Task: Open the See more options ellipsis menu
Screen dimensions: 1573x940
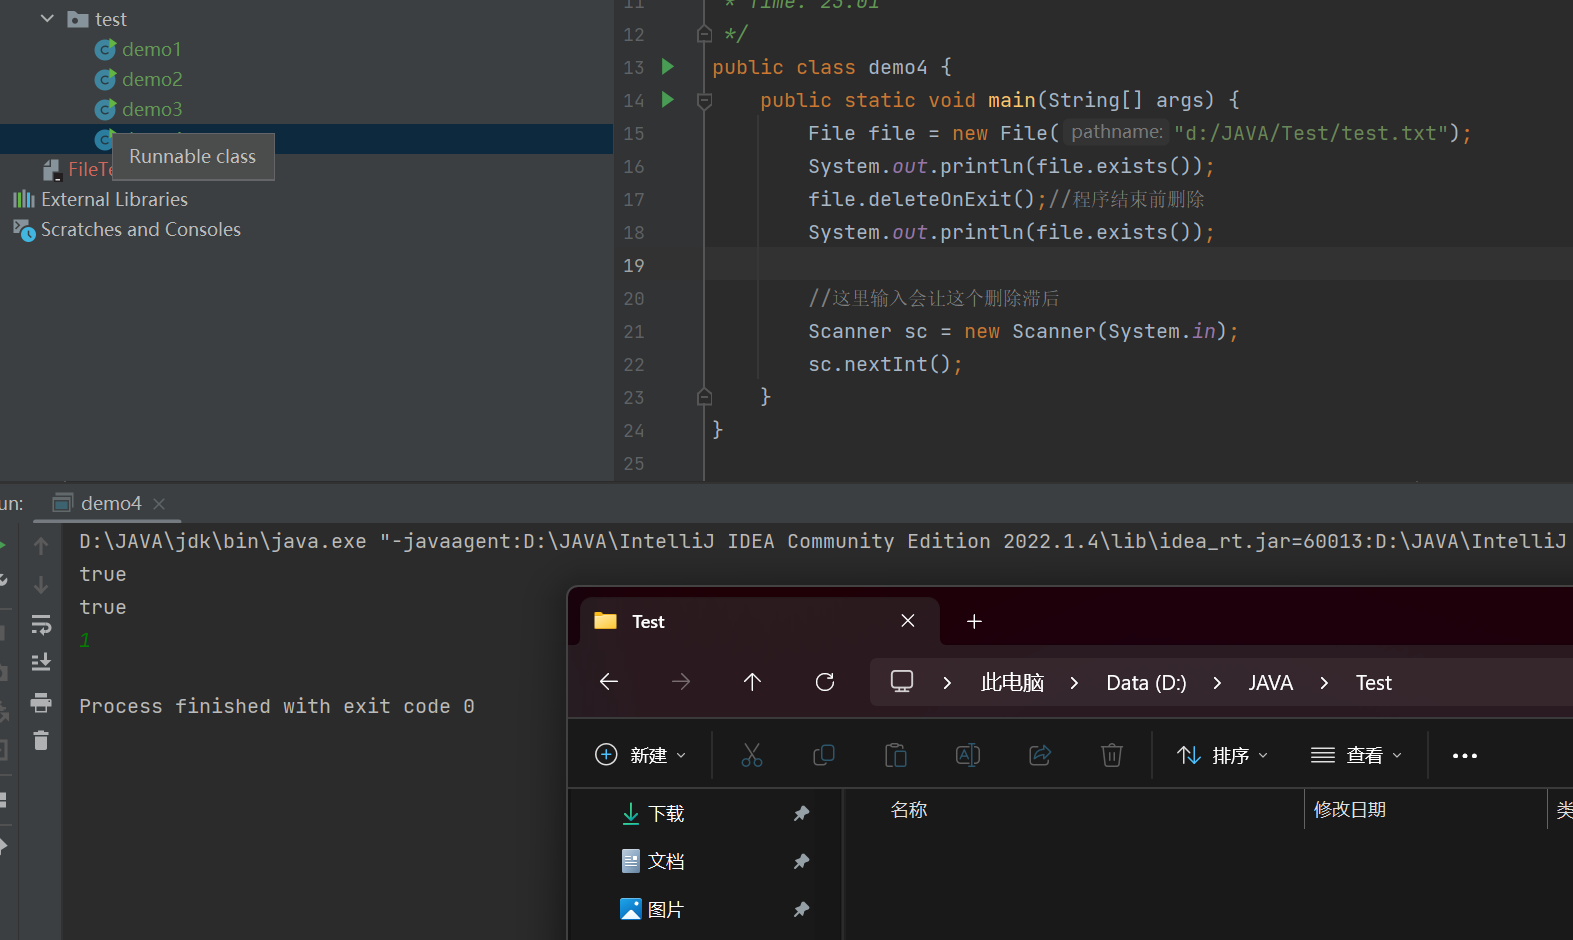Action: [1465, 756]
